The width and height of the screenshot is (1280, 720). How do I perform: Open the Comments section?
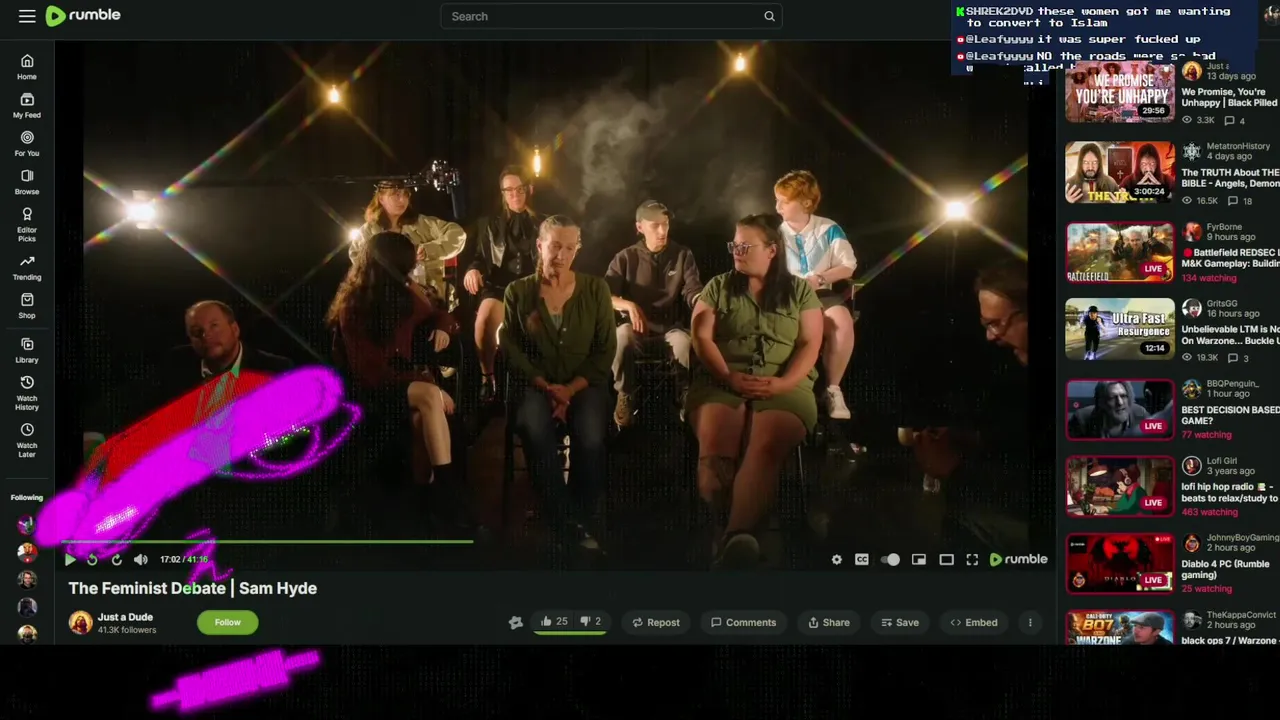743,622
